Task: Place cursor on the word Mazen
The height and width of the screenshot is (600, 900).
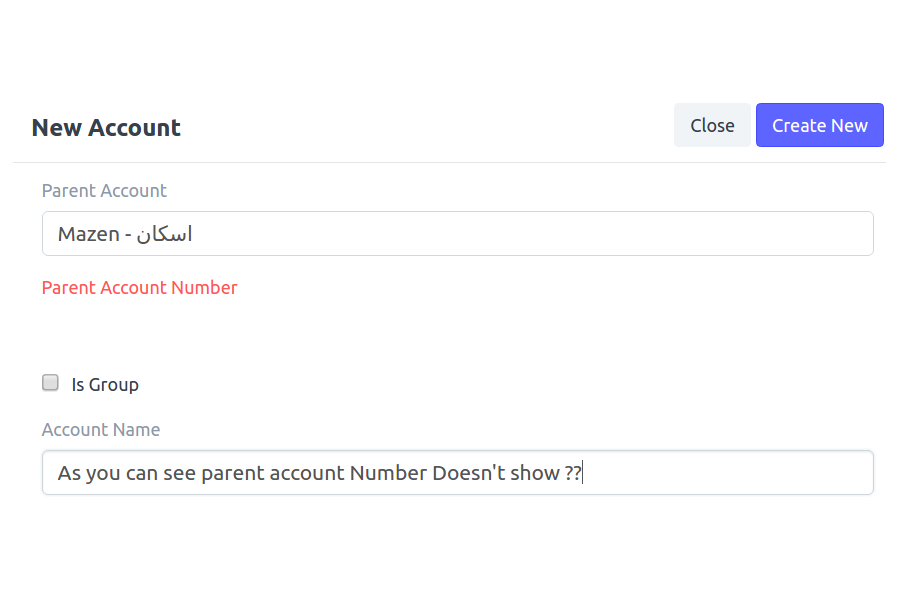Action: [x=88, y=234]
